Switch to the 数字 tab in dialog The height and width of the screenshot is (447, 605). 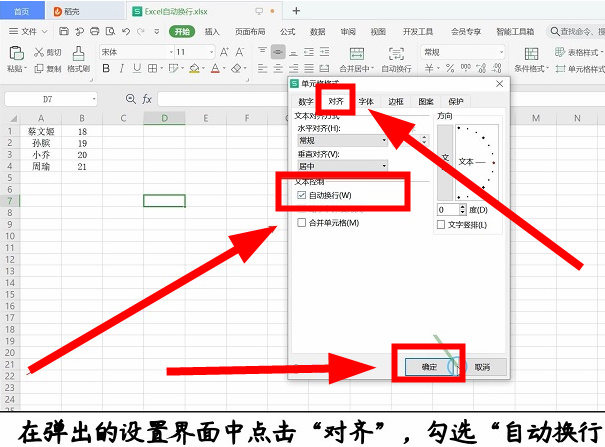pos(306,101)
